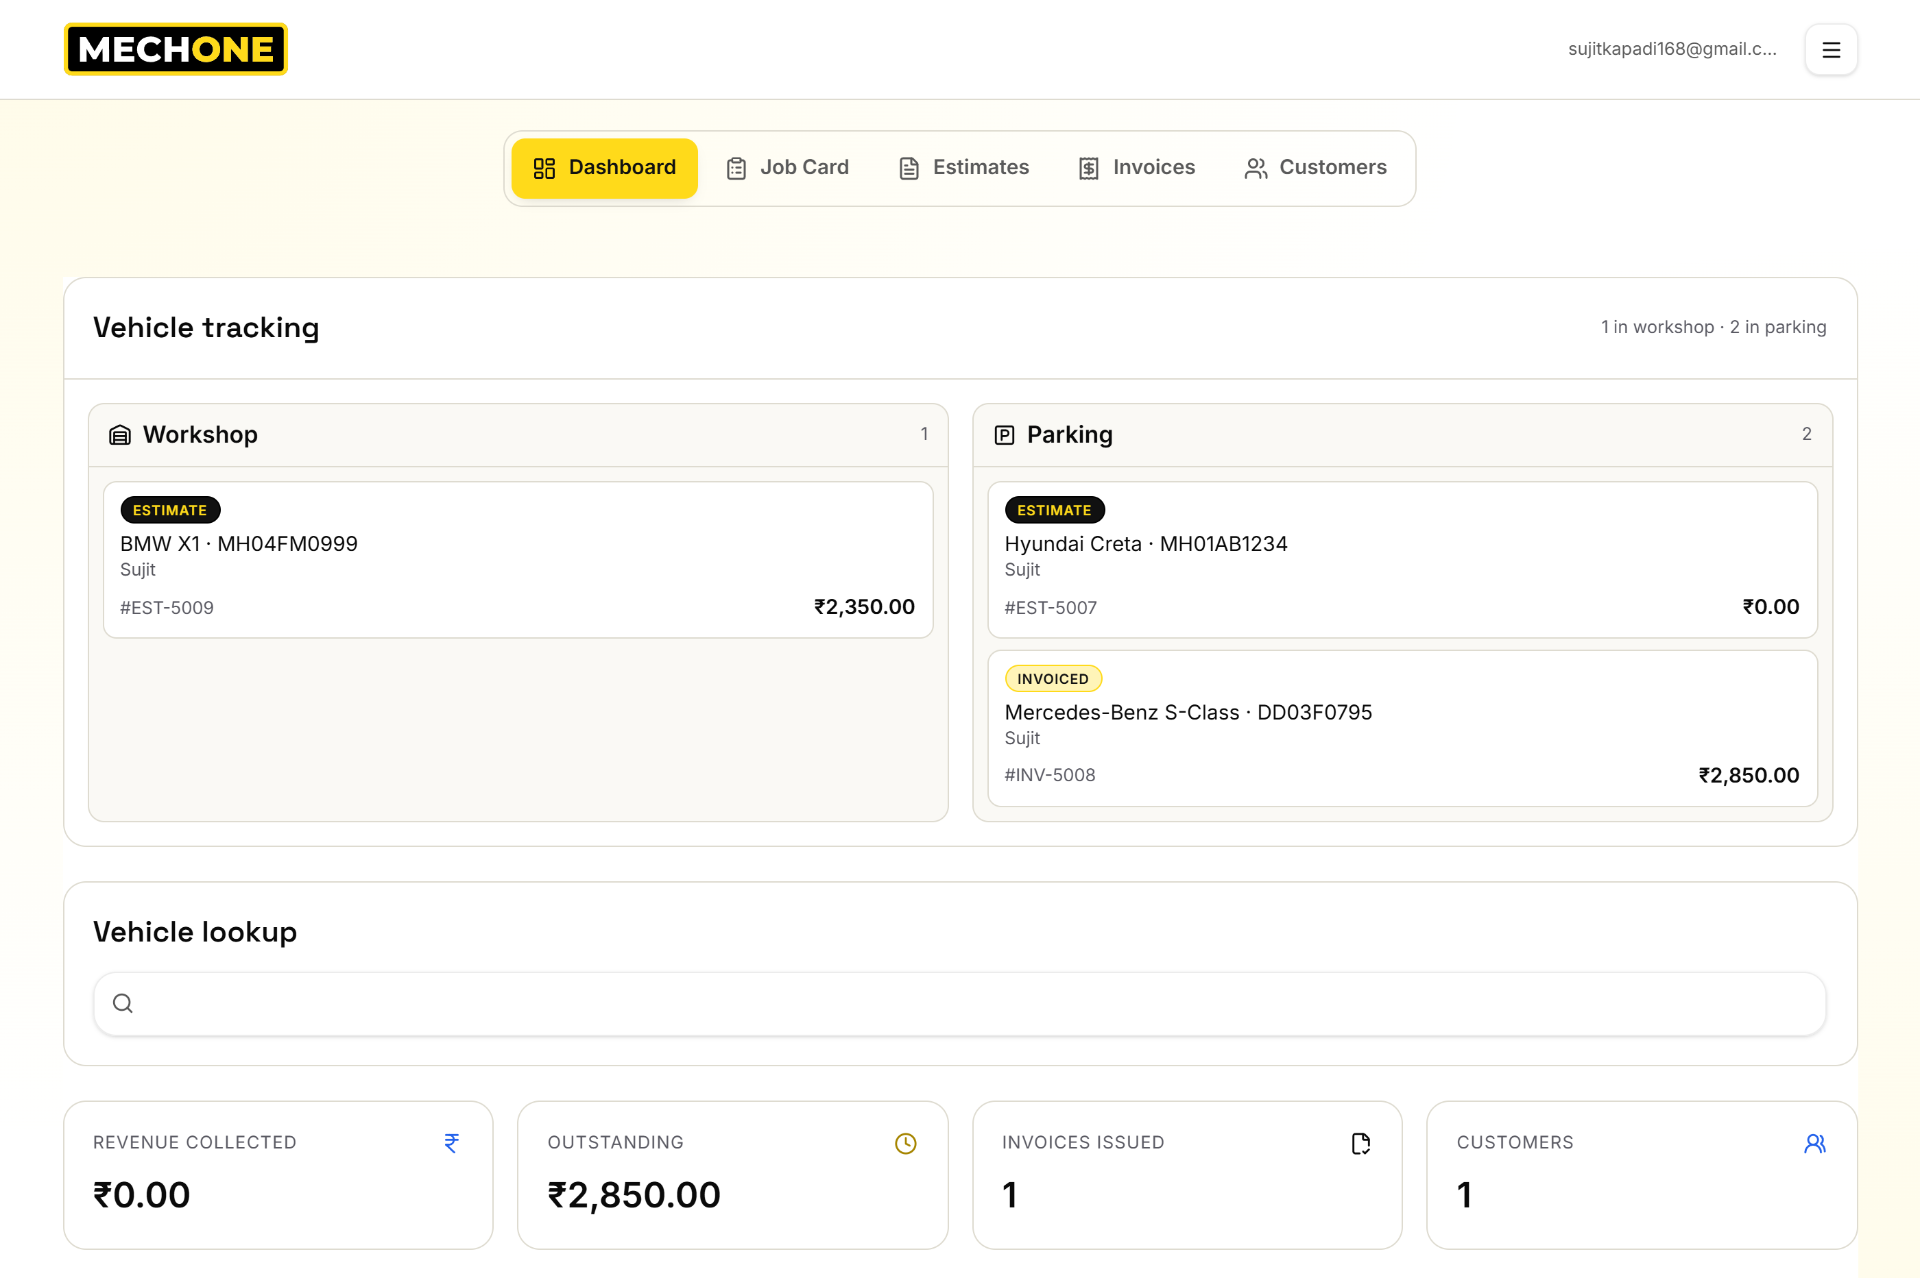Click the Vehicle tracking heading
The height and width of the screenshot is (1278, 1920).
(206, 328)
